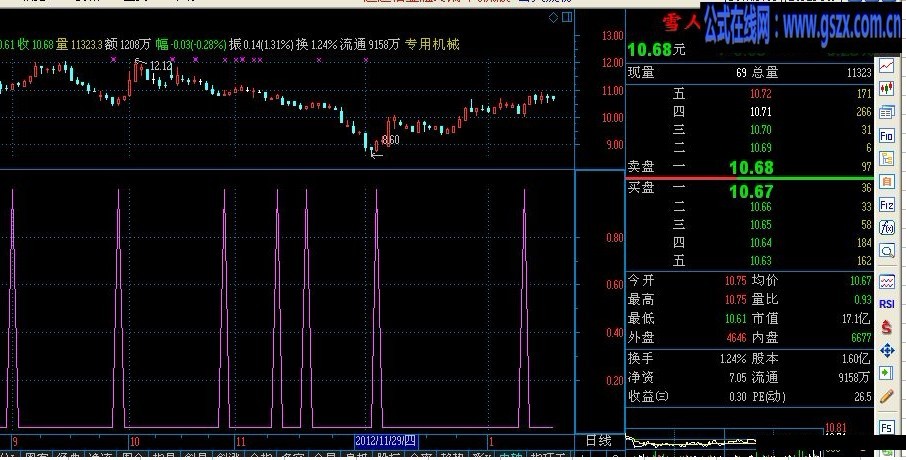Click the 12.12 high price label
This screenshot has width=906, height=460.
[x=161, y=66]
